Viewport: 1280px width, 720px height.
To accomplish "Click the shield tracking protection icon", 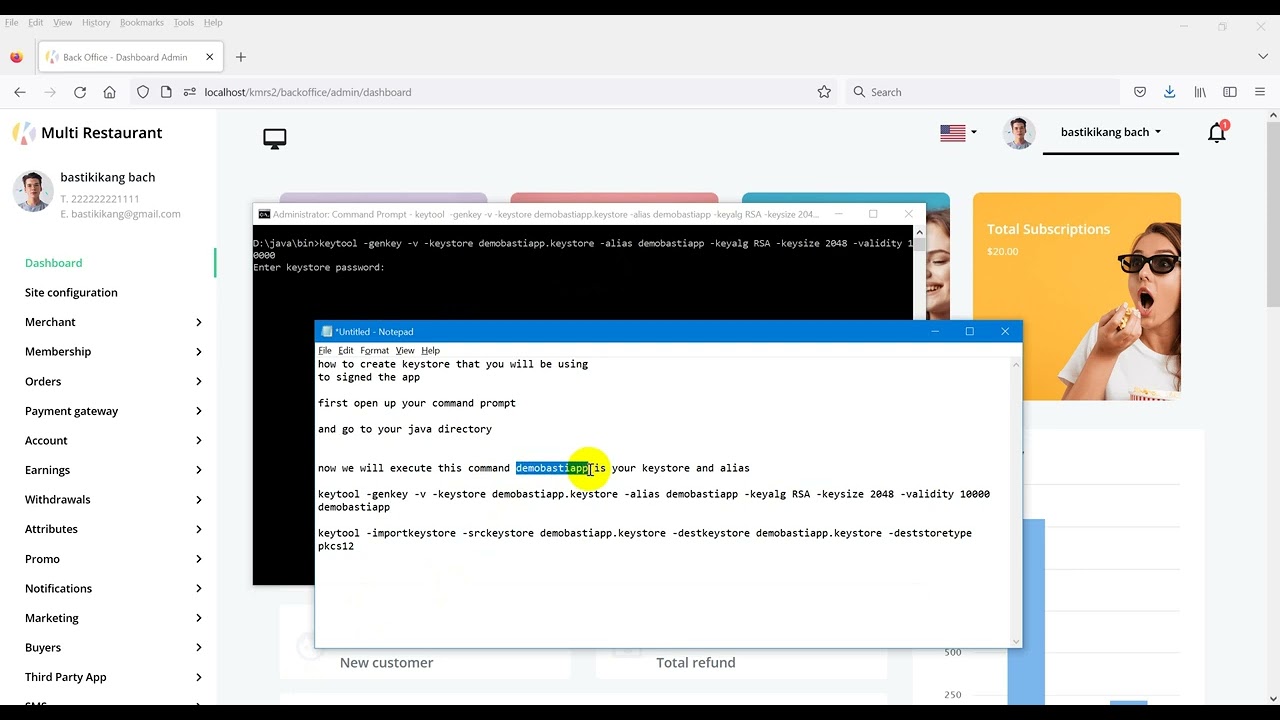I will 143,92.
